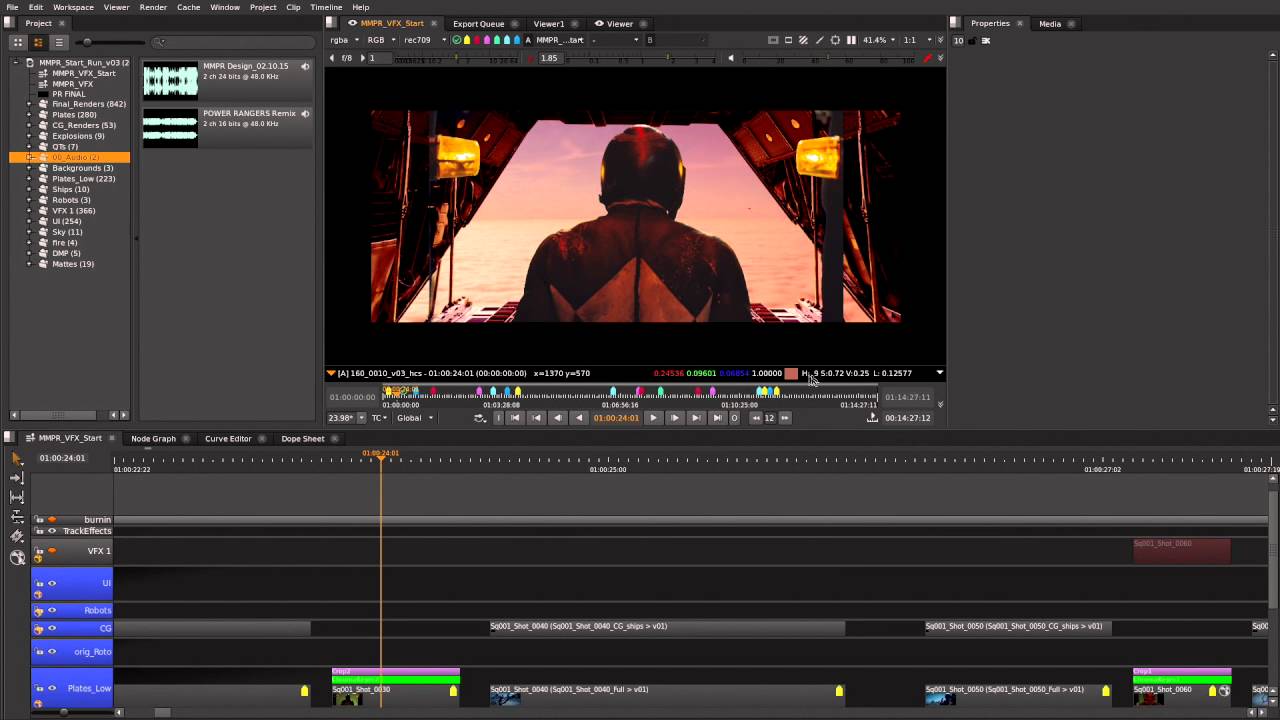
Task: Select the razor cut tool in timeline
Action: point(16,537)
